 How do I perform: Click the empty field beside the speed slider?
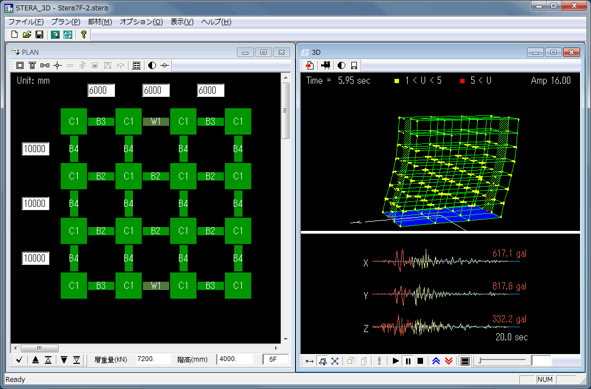tap(541, 361)
